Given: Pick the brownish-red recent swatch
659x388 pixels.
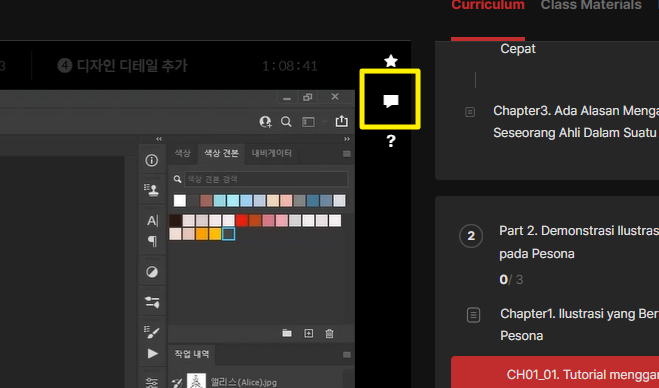Looking at the screenshot, I should click(206, 201).
